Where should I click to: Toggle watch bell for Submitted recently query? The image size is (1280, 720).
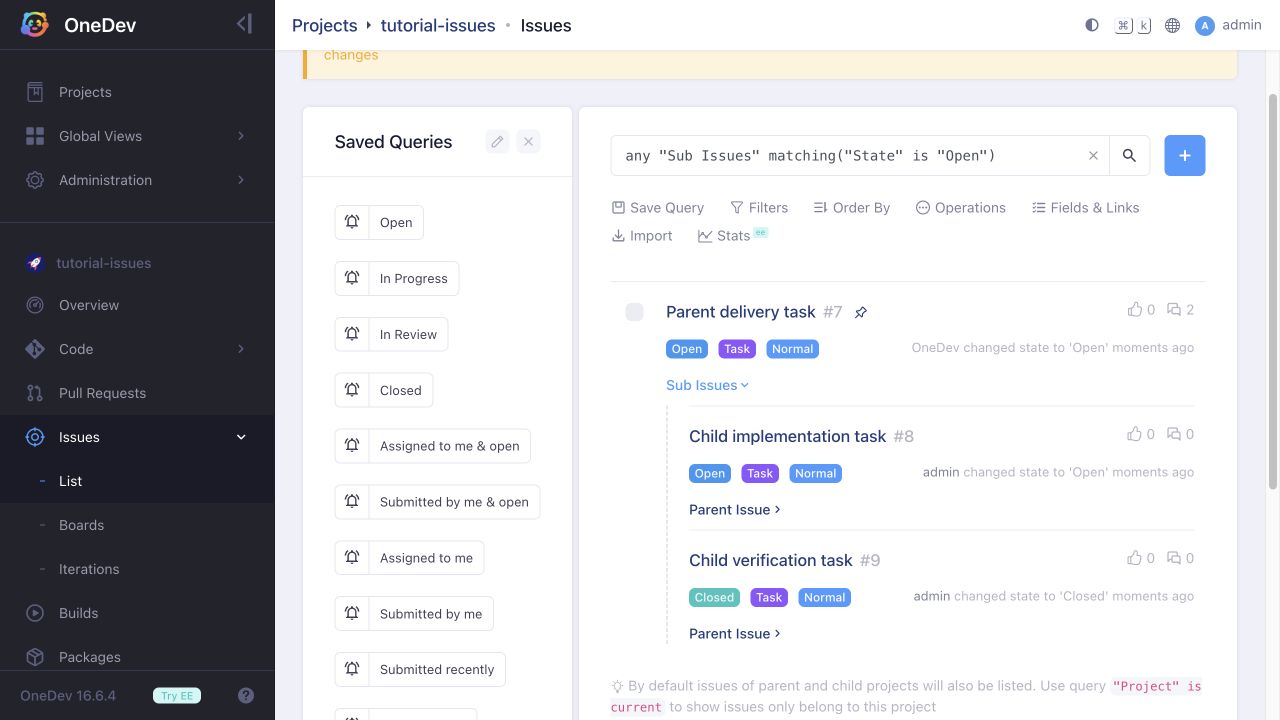tap(352, 670)
